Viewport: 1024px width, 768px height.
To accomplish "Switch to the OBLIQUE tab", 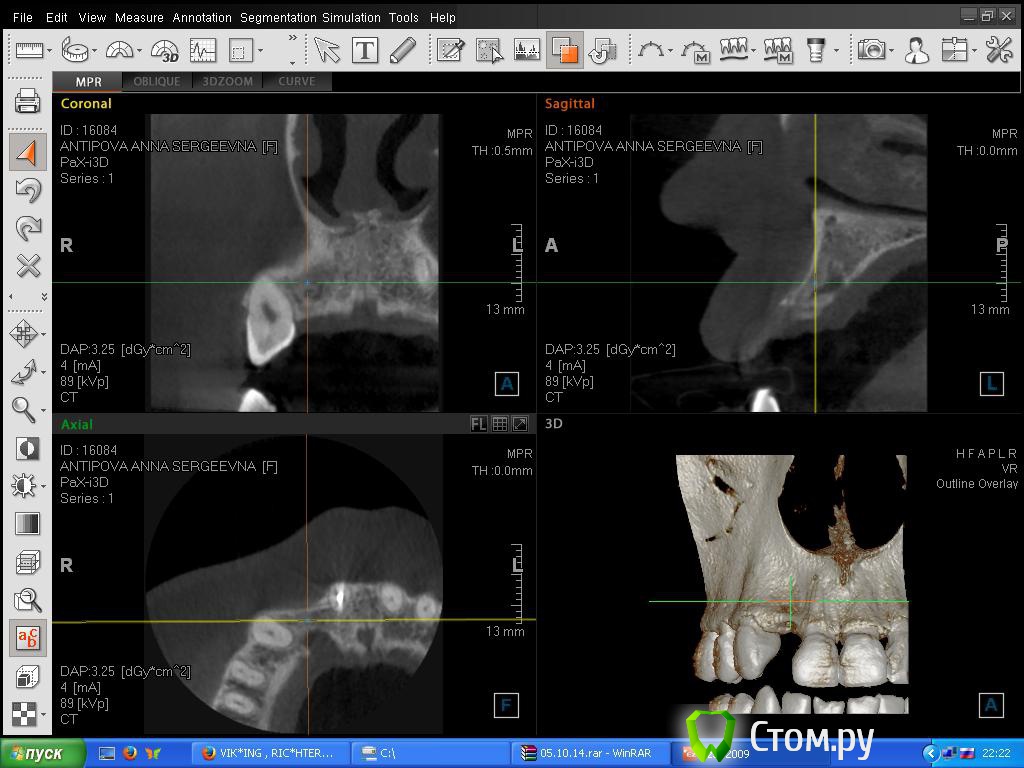I will point(157,81).
